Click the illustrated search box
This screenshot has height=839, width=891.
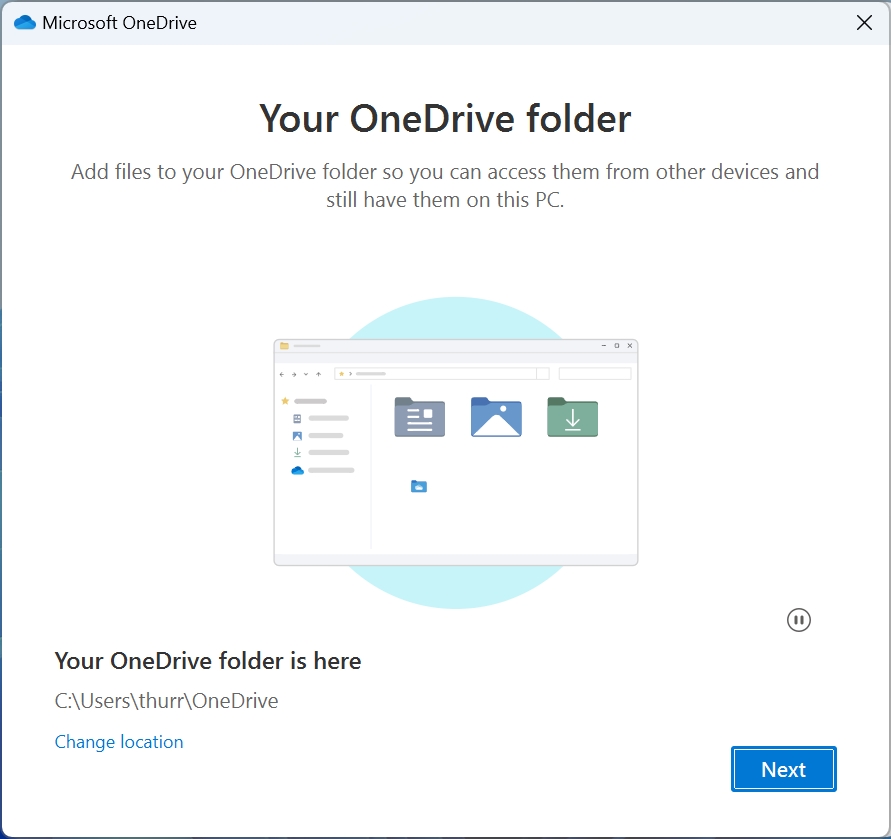[595, 374]
